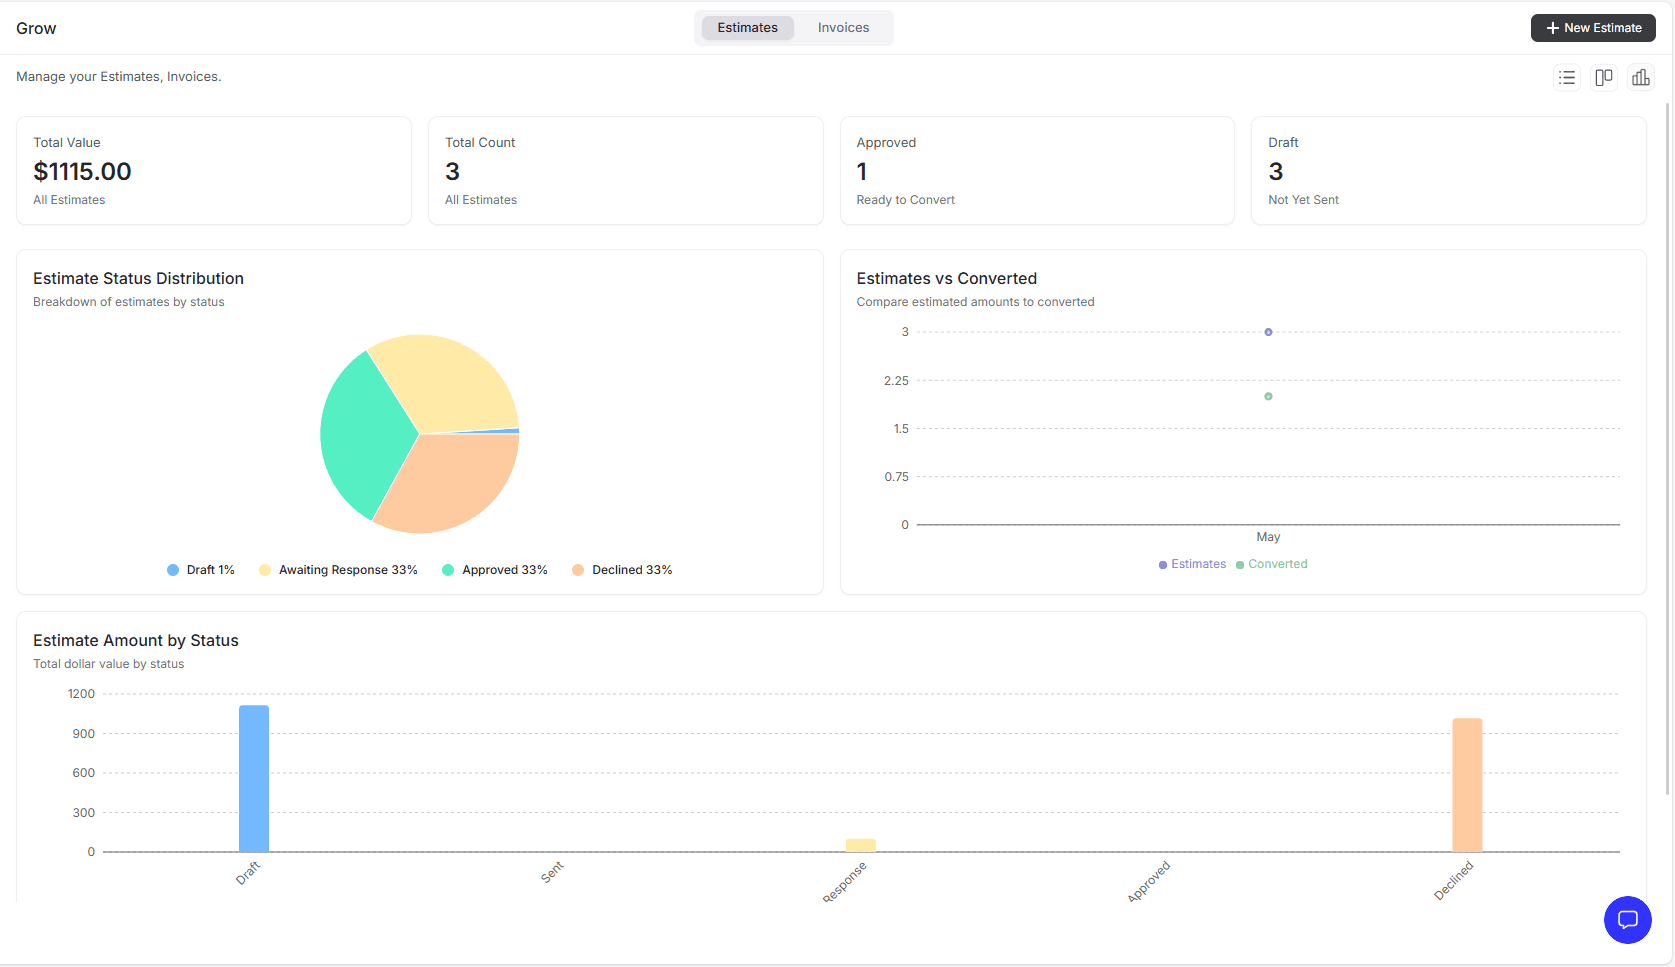The image size is (1675, 967).
Task: Click the purple Estimates data point
Action: (x=1268, y=331)
